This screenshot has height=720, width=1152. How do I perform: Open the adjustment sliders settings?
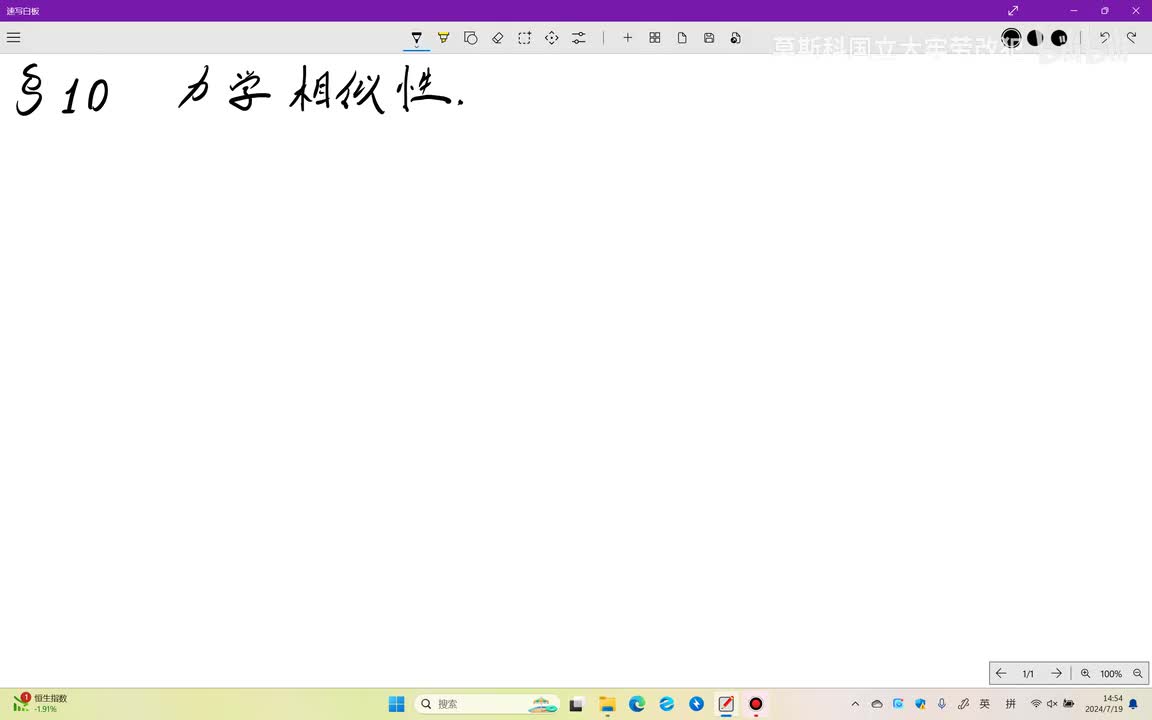click(x=579, y=37)
